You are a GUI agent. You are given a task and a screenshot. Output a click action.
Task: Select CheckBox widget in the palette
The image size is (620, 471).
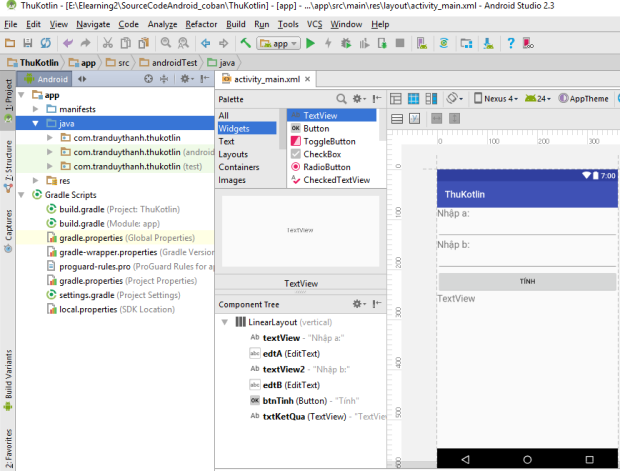pyautogui.click(x=322, y=154)
